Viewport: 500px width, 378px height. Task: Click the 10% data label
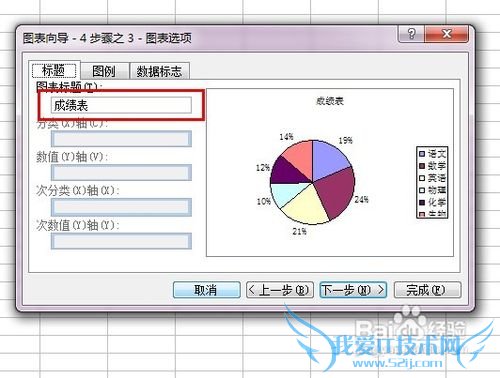pos(264,201)
